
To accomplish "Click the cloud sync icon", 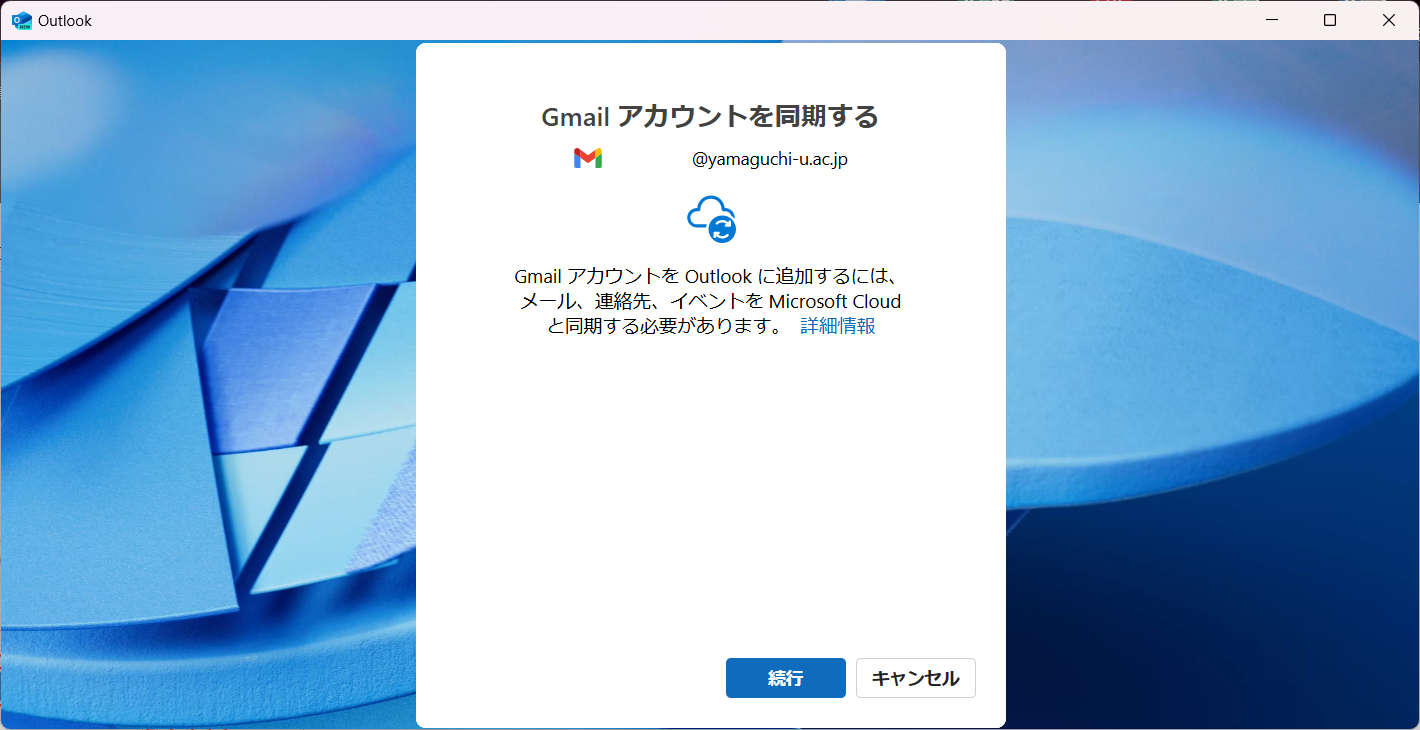I will point(711,219).
